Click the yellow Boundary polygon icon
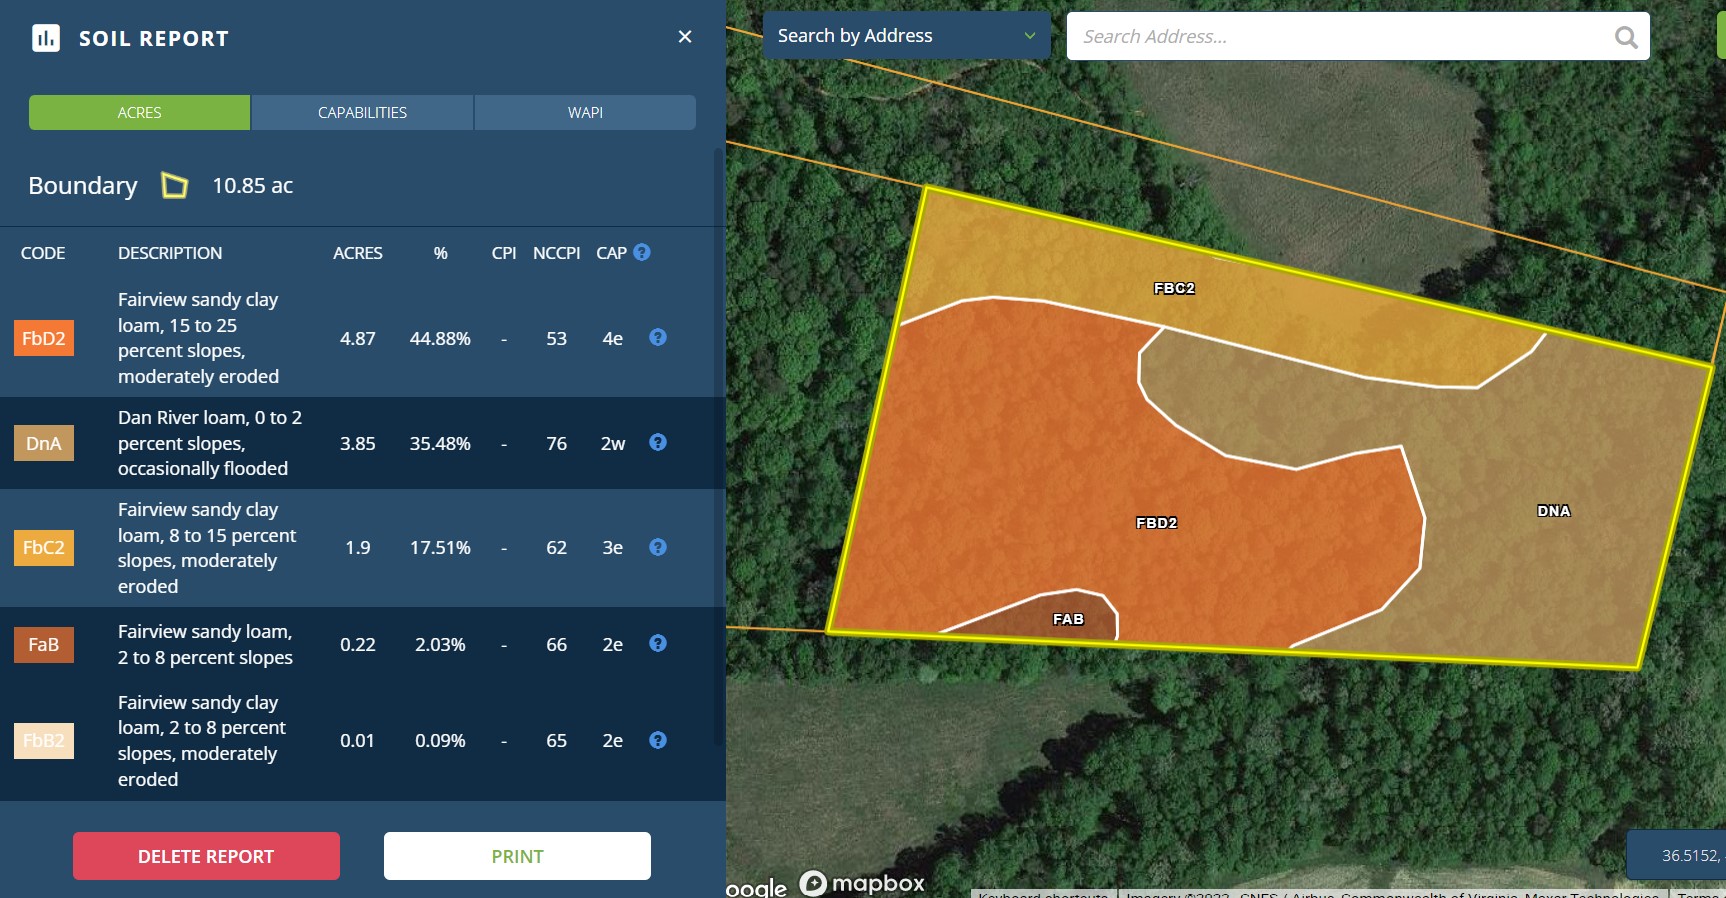Viewport: 1726px width, 898px height. [175, 186]
